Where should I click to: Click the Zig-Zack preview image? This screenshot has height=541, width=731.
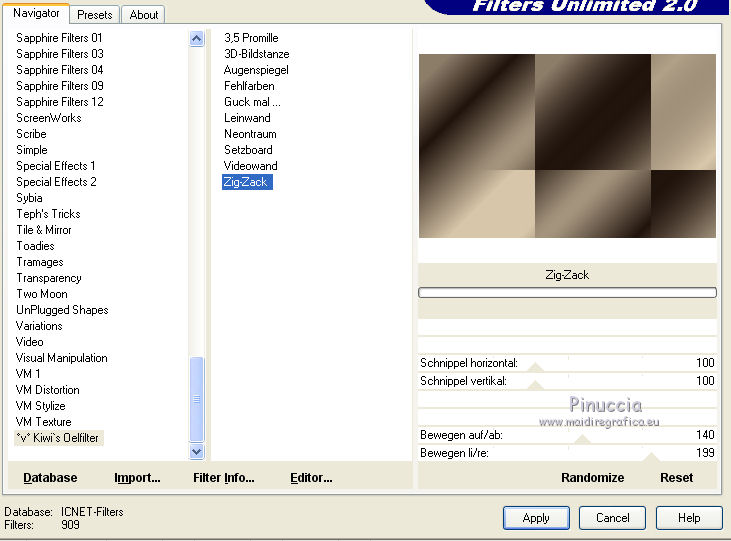pos(567,146)
